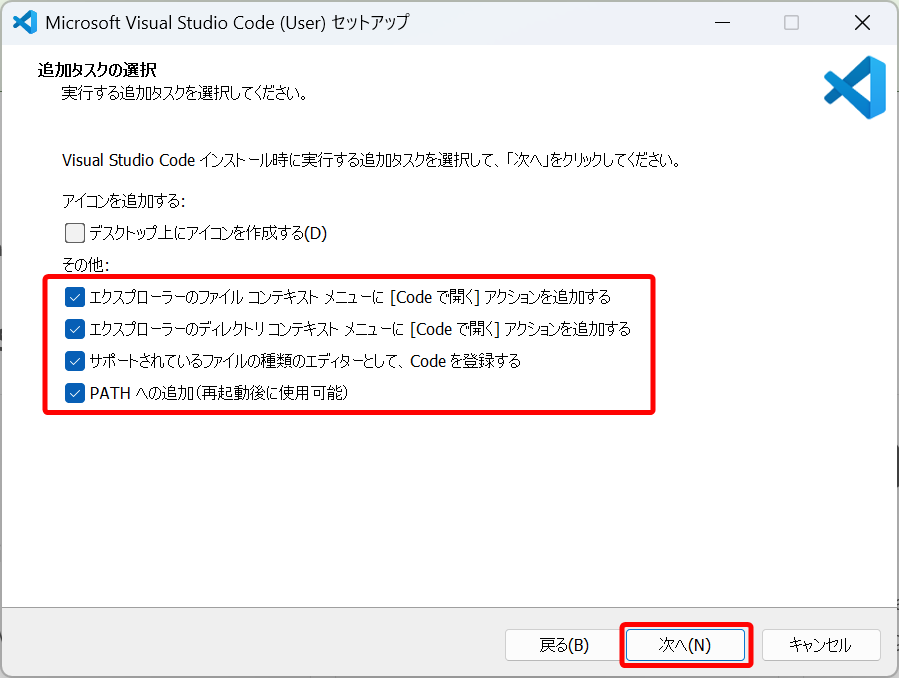Click empty space left of 戻る(B) button
The width and height of the screenshot is (899, 678).
tap(250, 645)
